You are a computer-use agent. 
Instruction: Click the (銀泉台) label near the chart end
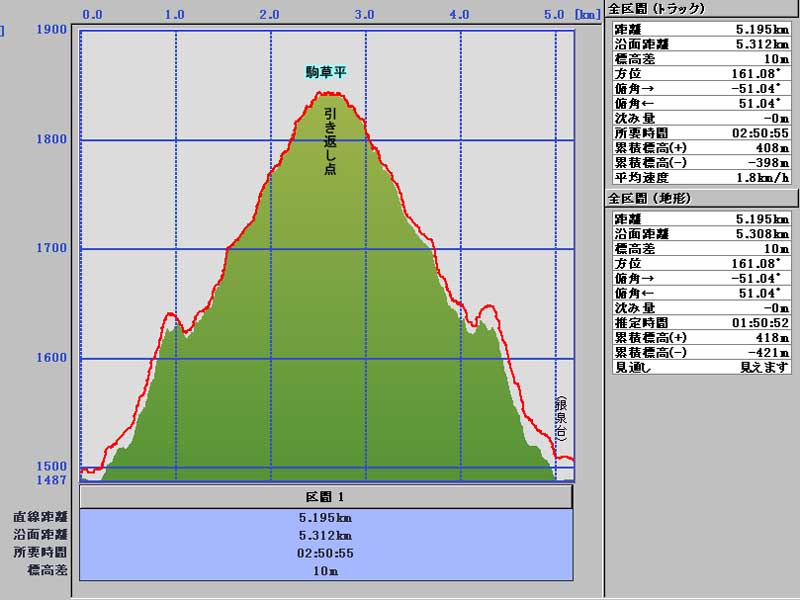point(561,419)
